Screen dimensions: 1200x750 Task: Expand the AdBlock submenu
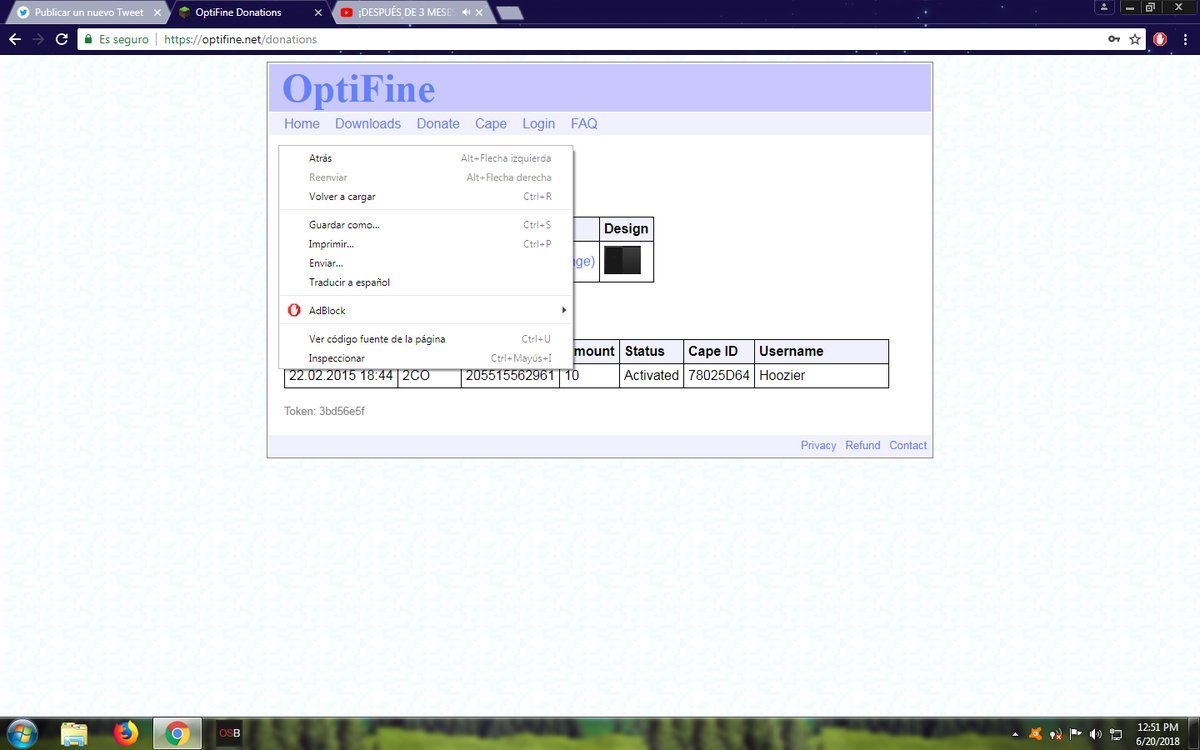(x=426, y=310)
